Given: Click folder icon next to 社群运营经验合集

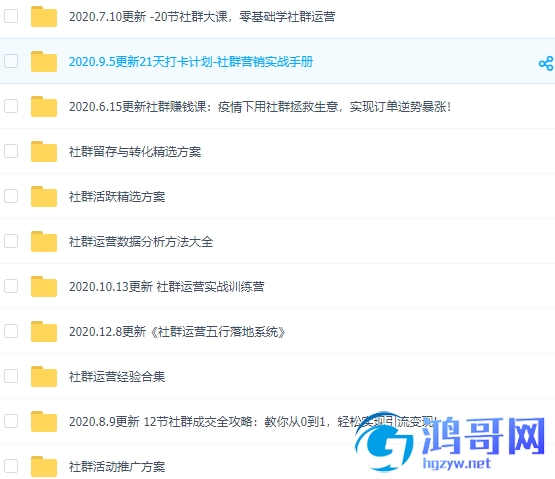Looking at the screenshot, I should (44, 376).
